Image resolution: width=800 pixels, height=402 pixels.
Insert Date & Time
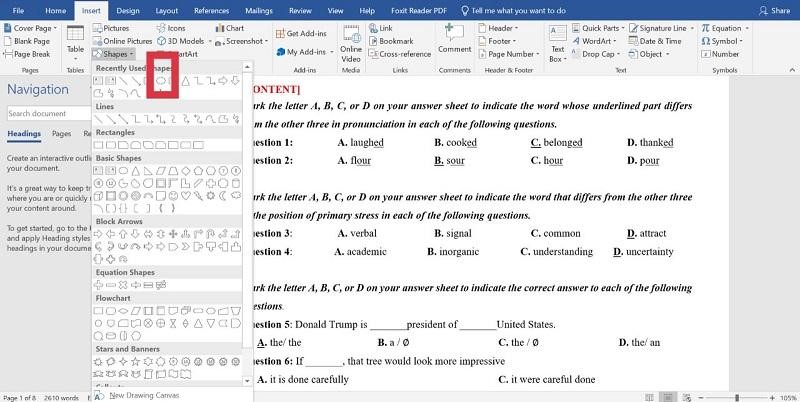tap(655, 41)
